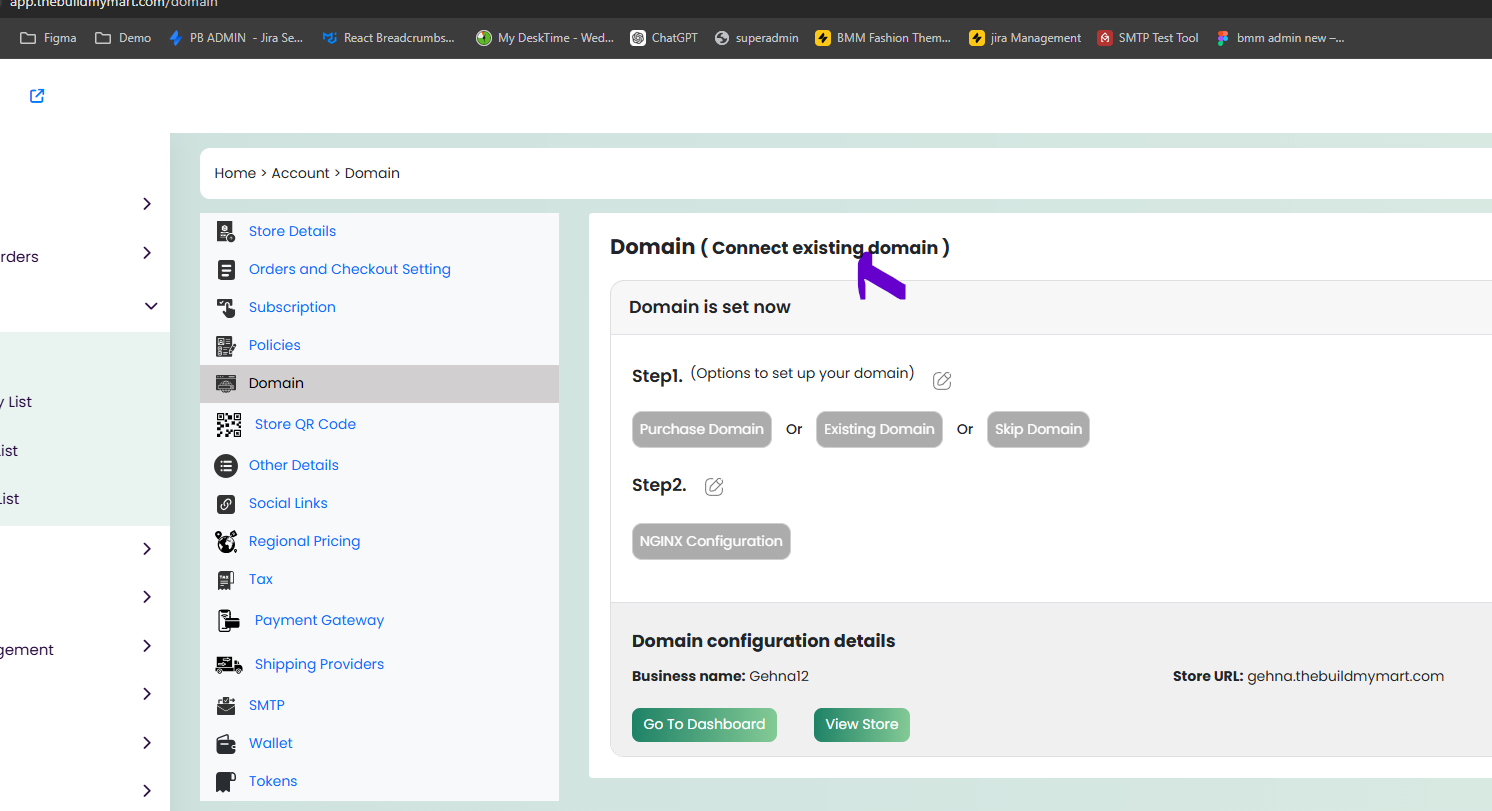Open the Figma bookmarks folder
This screenshot has height=811, width=1492.
[x=47, y=38]
